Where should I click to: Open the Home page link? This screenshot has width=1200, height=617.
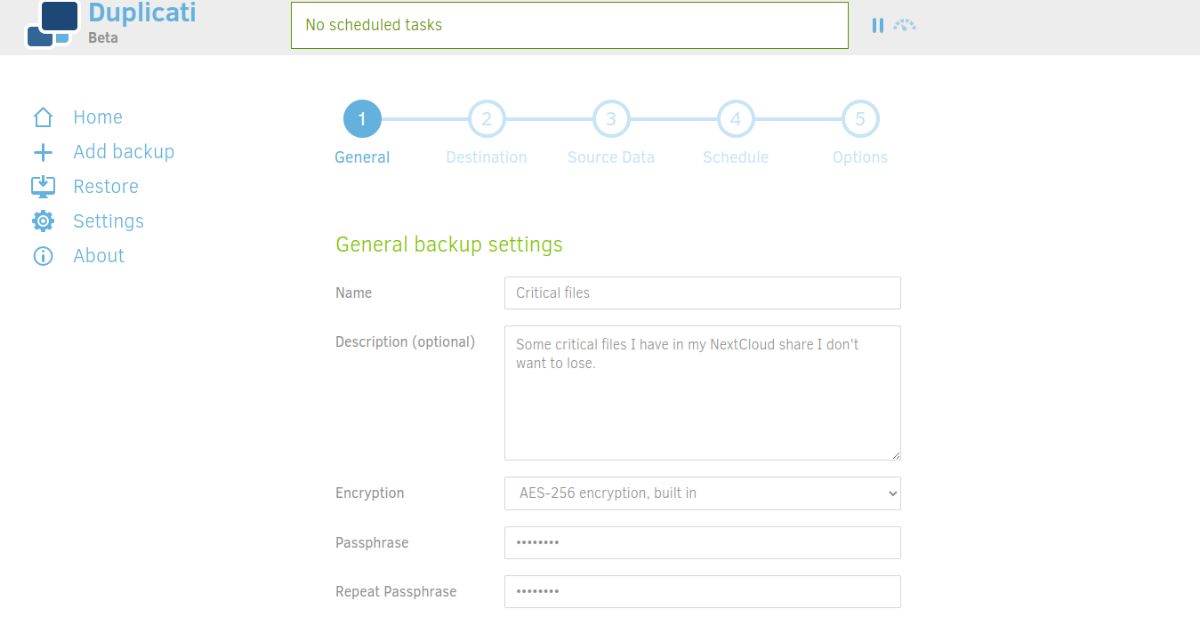coord(98,116)
